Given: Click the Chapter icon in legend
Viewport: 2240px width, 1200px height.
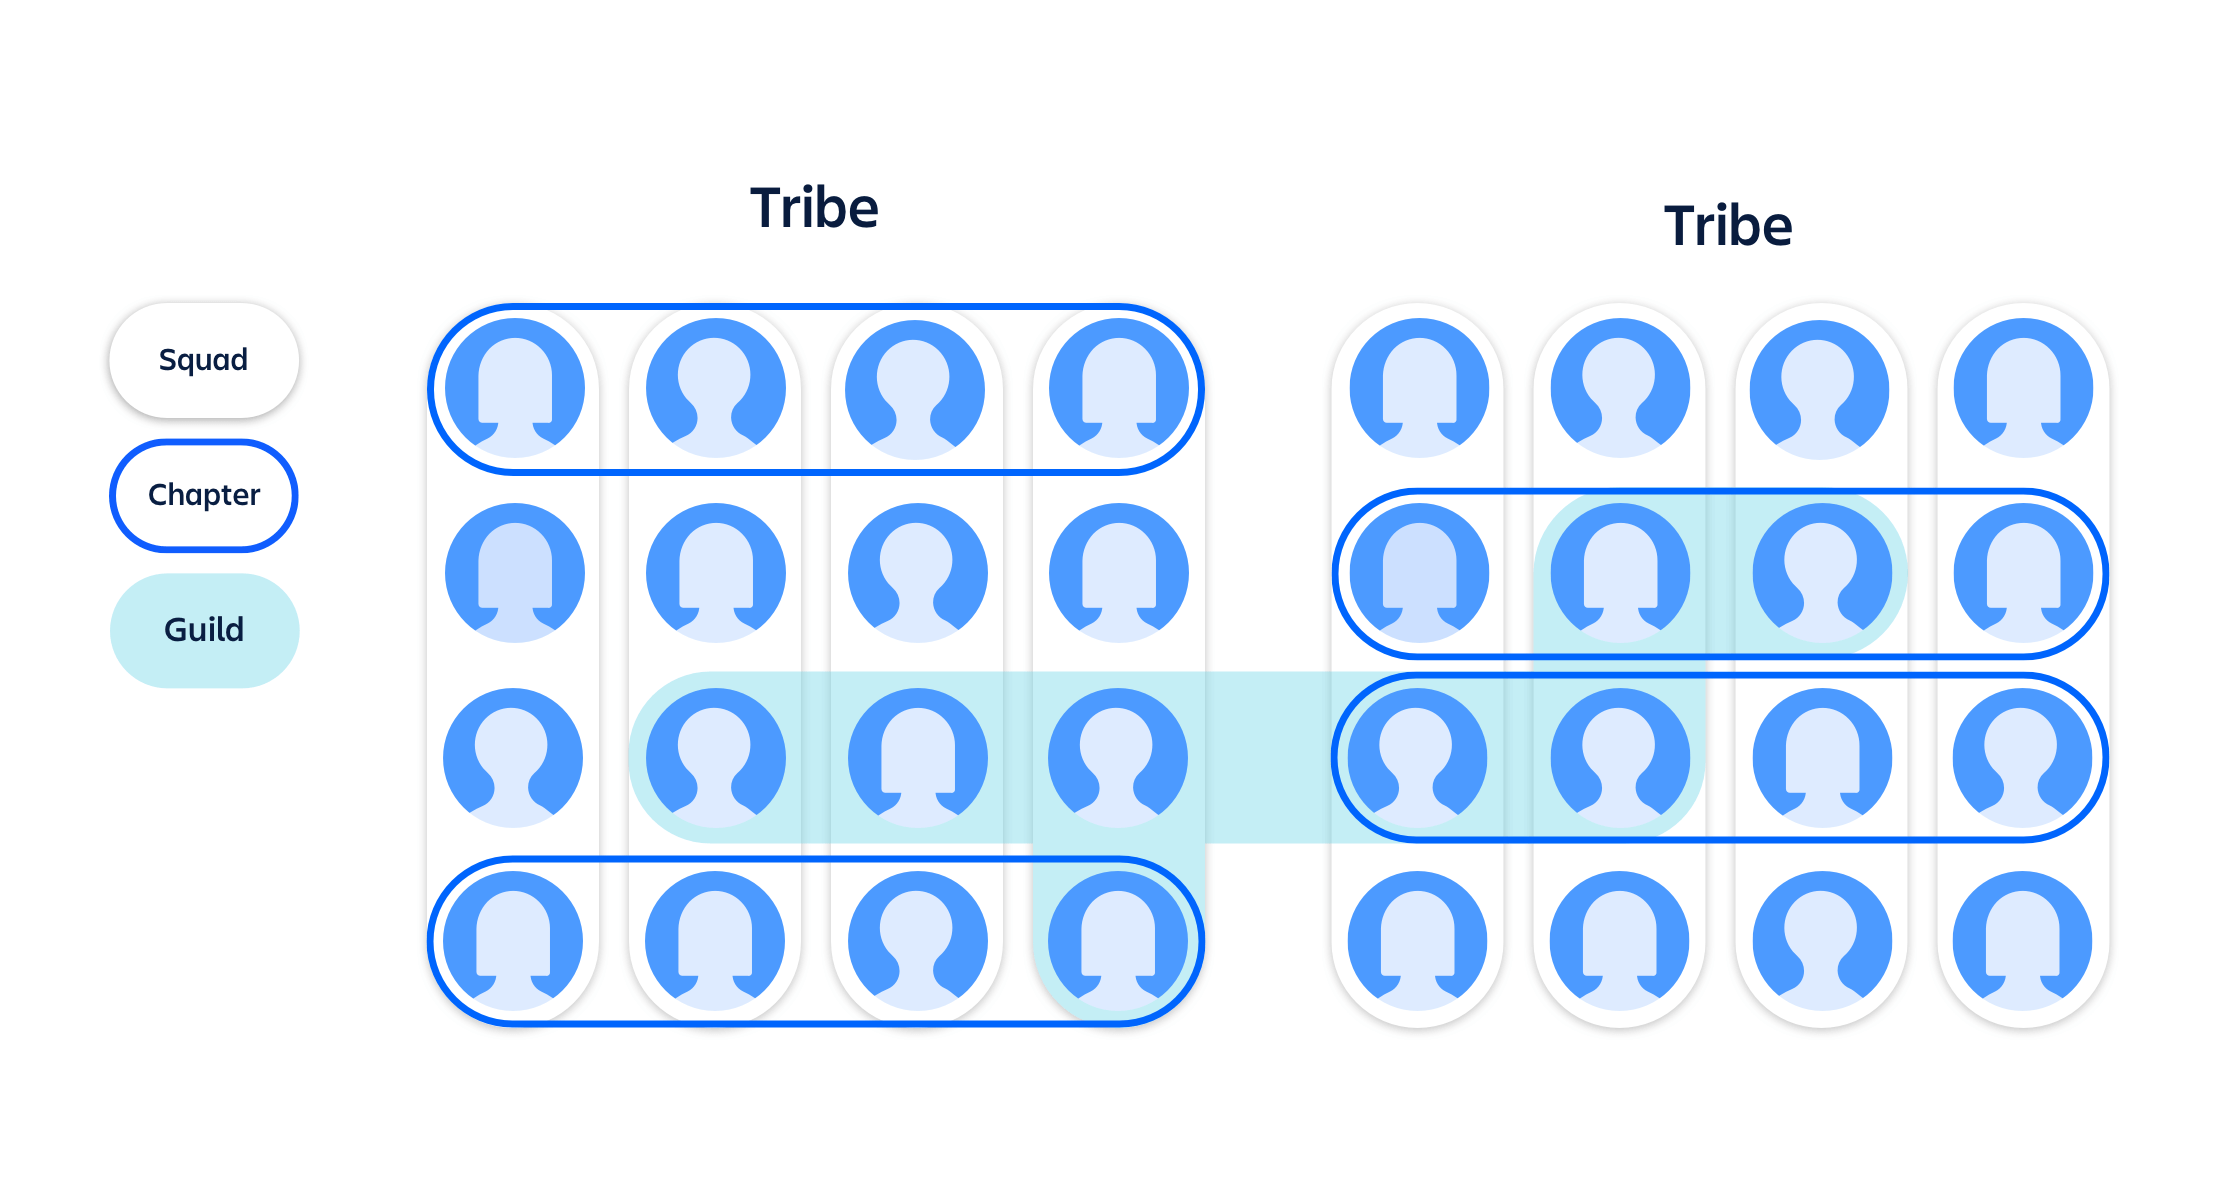Looking at the screenshot, I should [204, 493].
